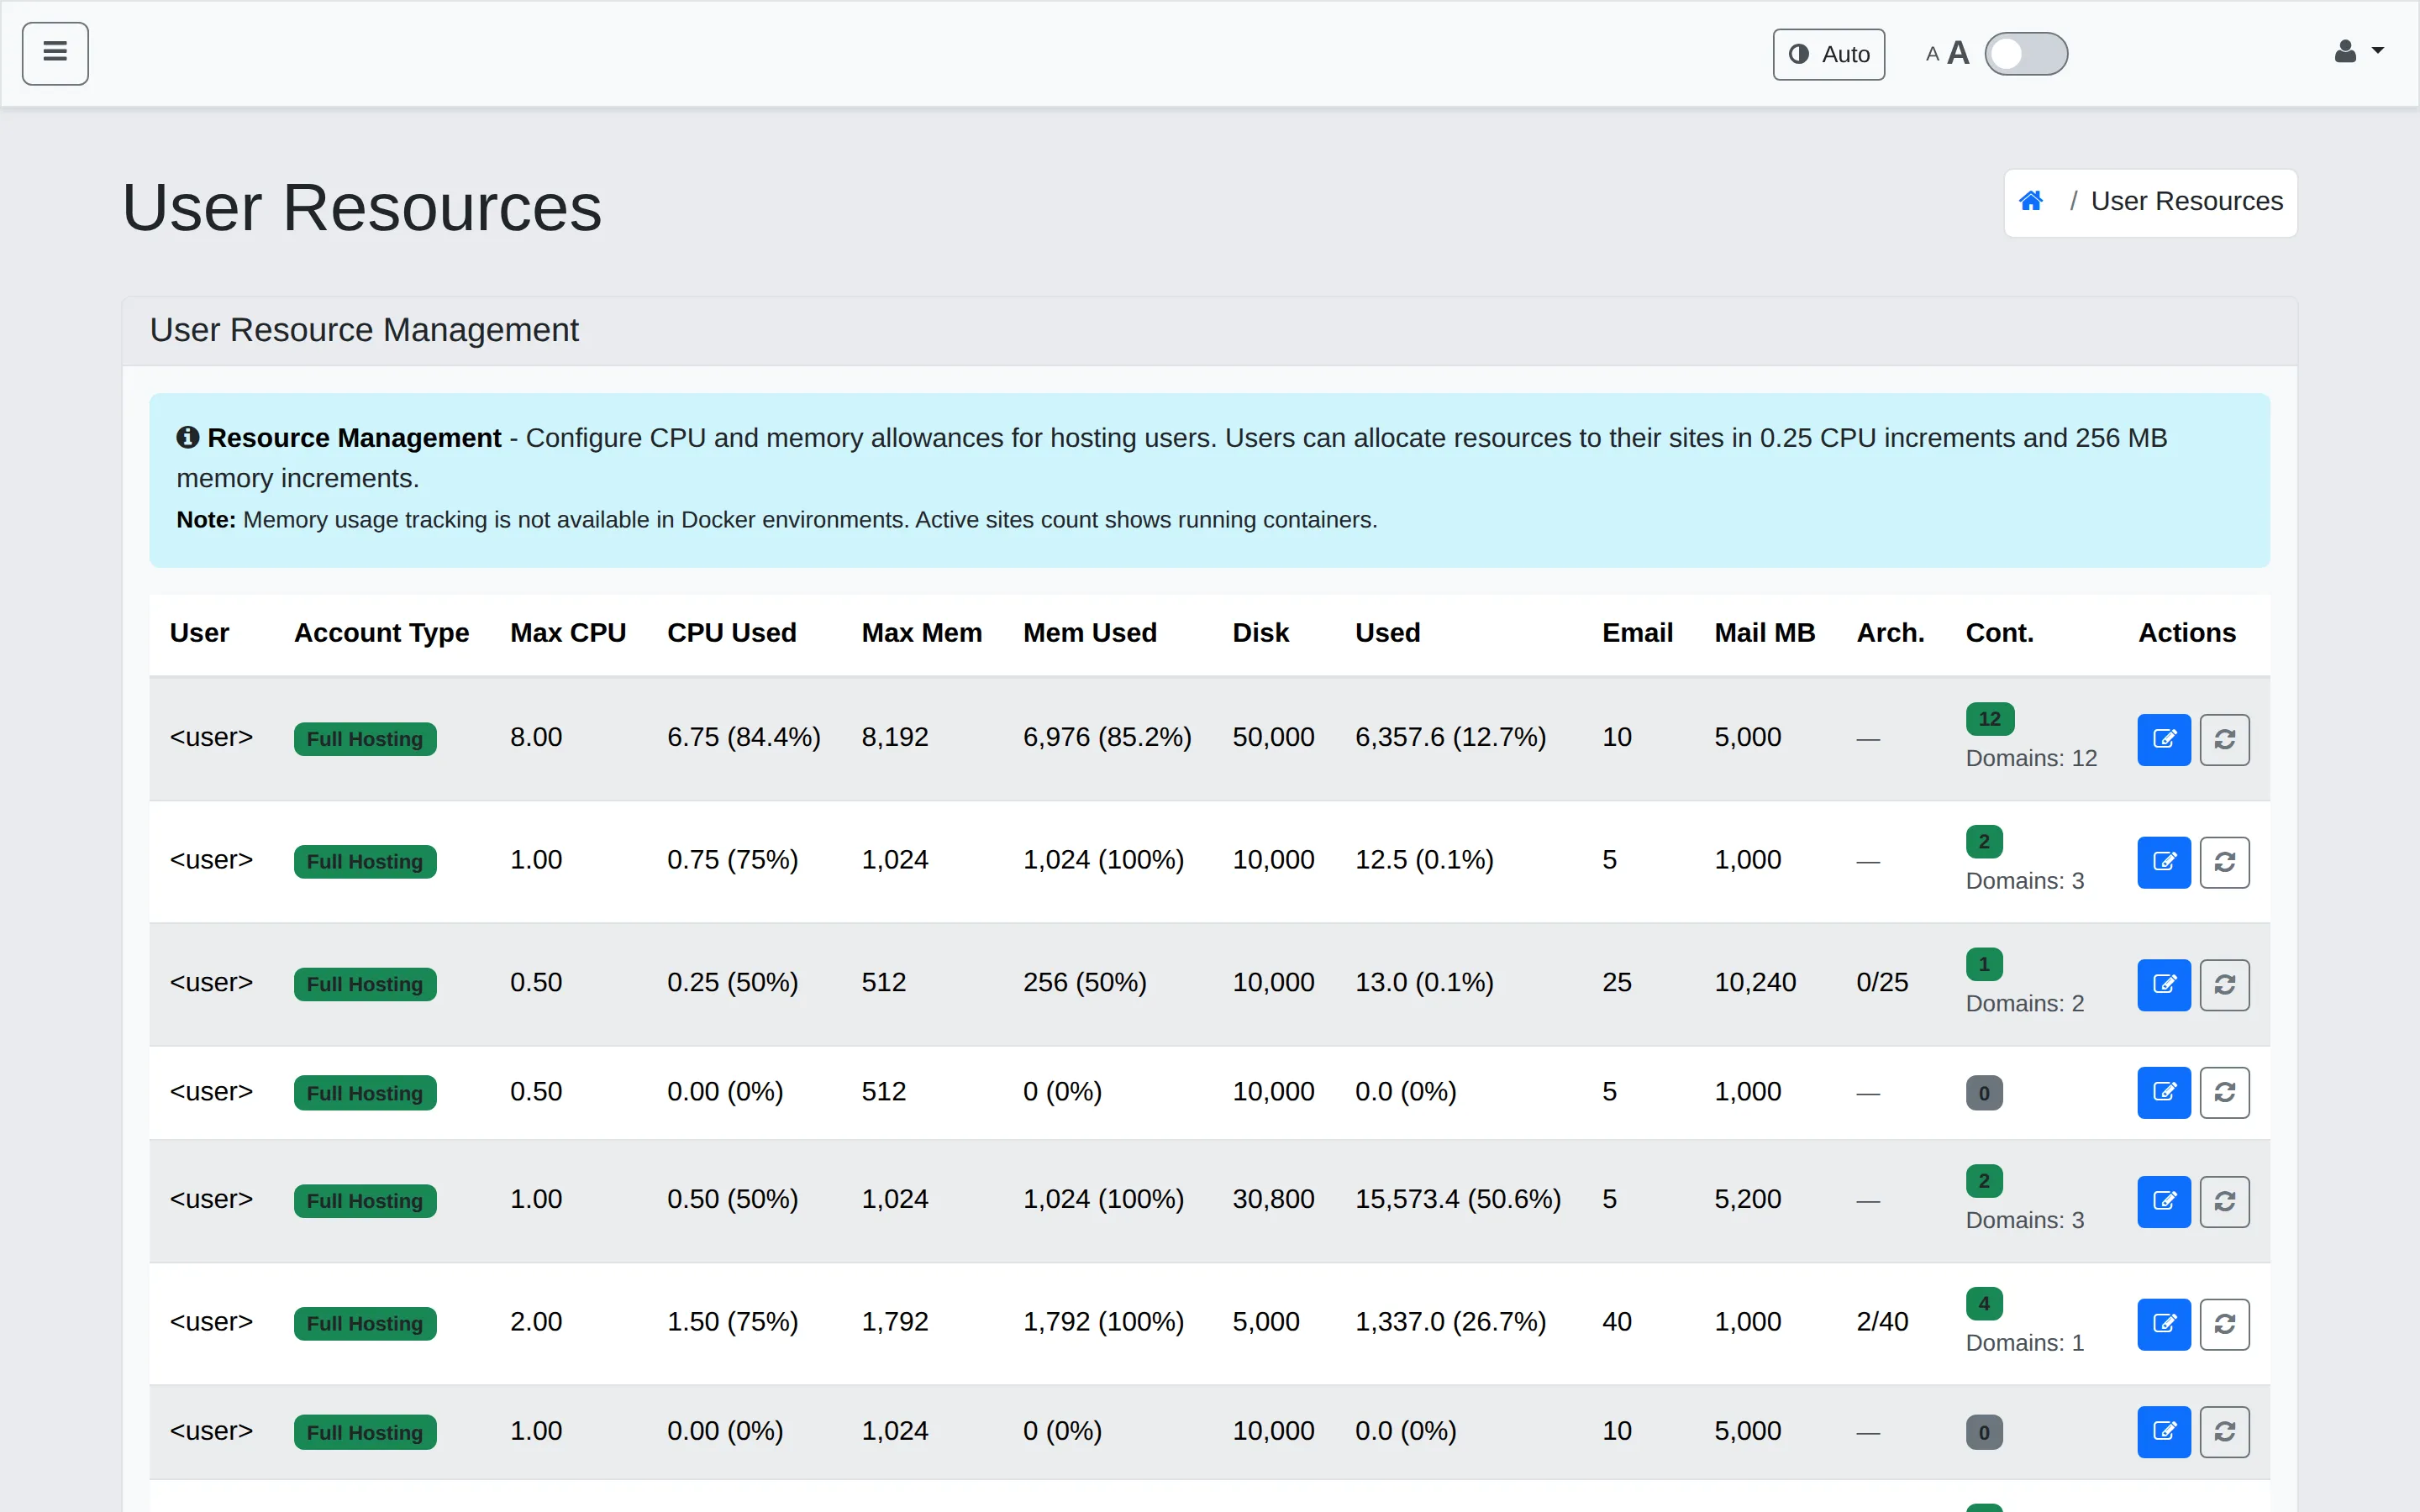Click the Mem Used column header
Screen dimensions: 2420x1512
(x=1089, y=633)
